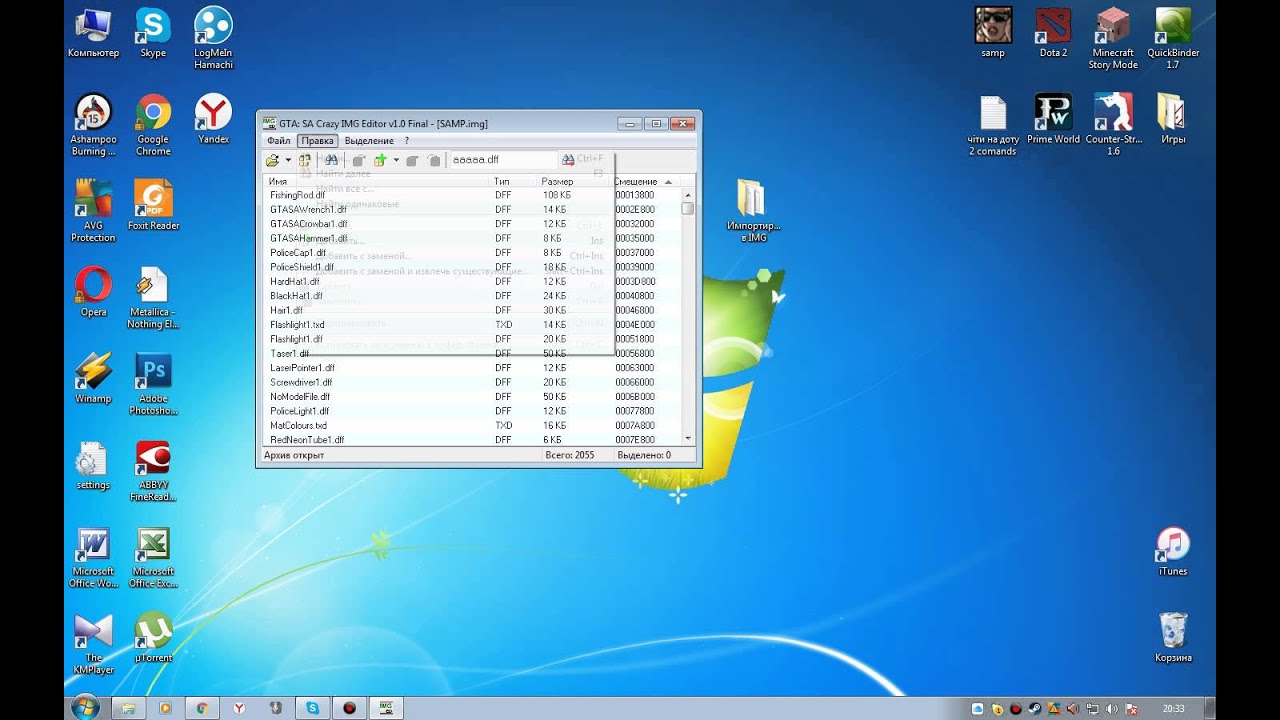The image size is (1280, 720).
Task: Click the Opera desktop icon
Action: pyautogui.click(x=93, y=292)
